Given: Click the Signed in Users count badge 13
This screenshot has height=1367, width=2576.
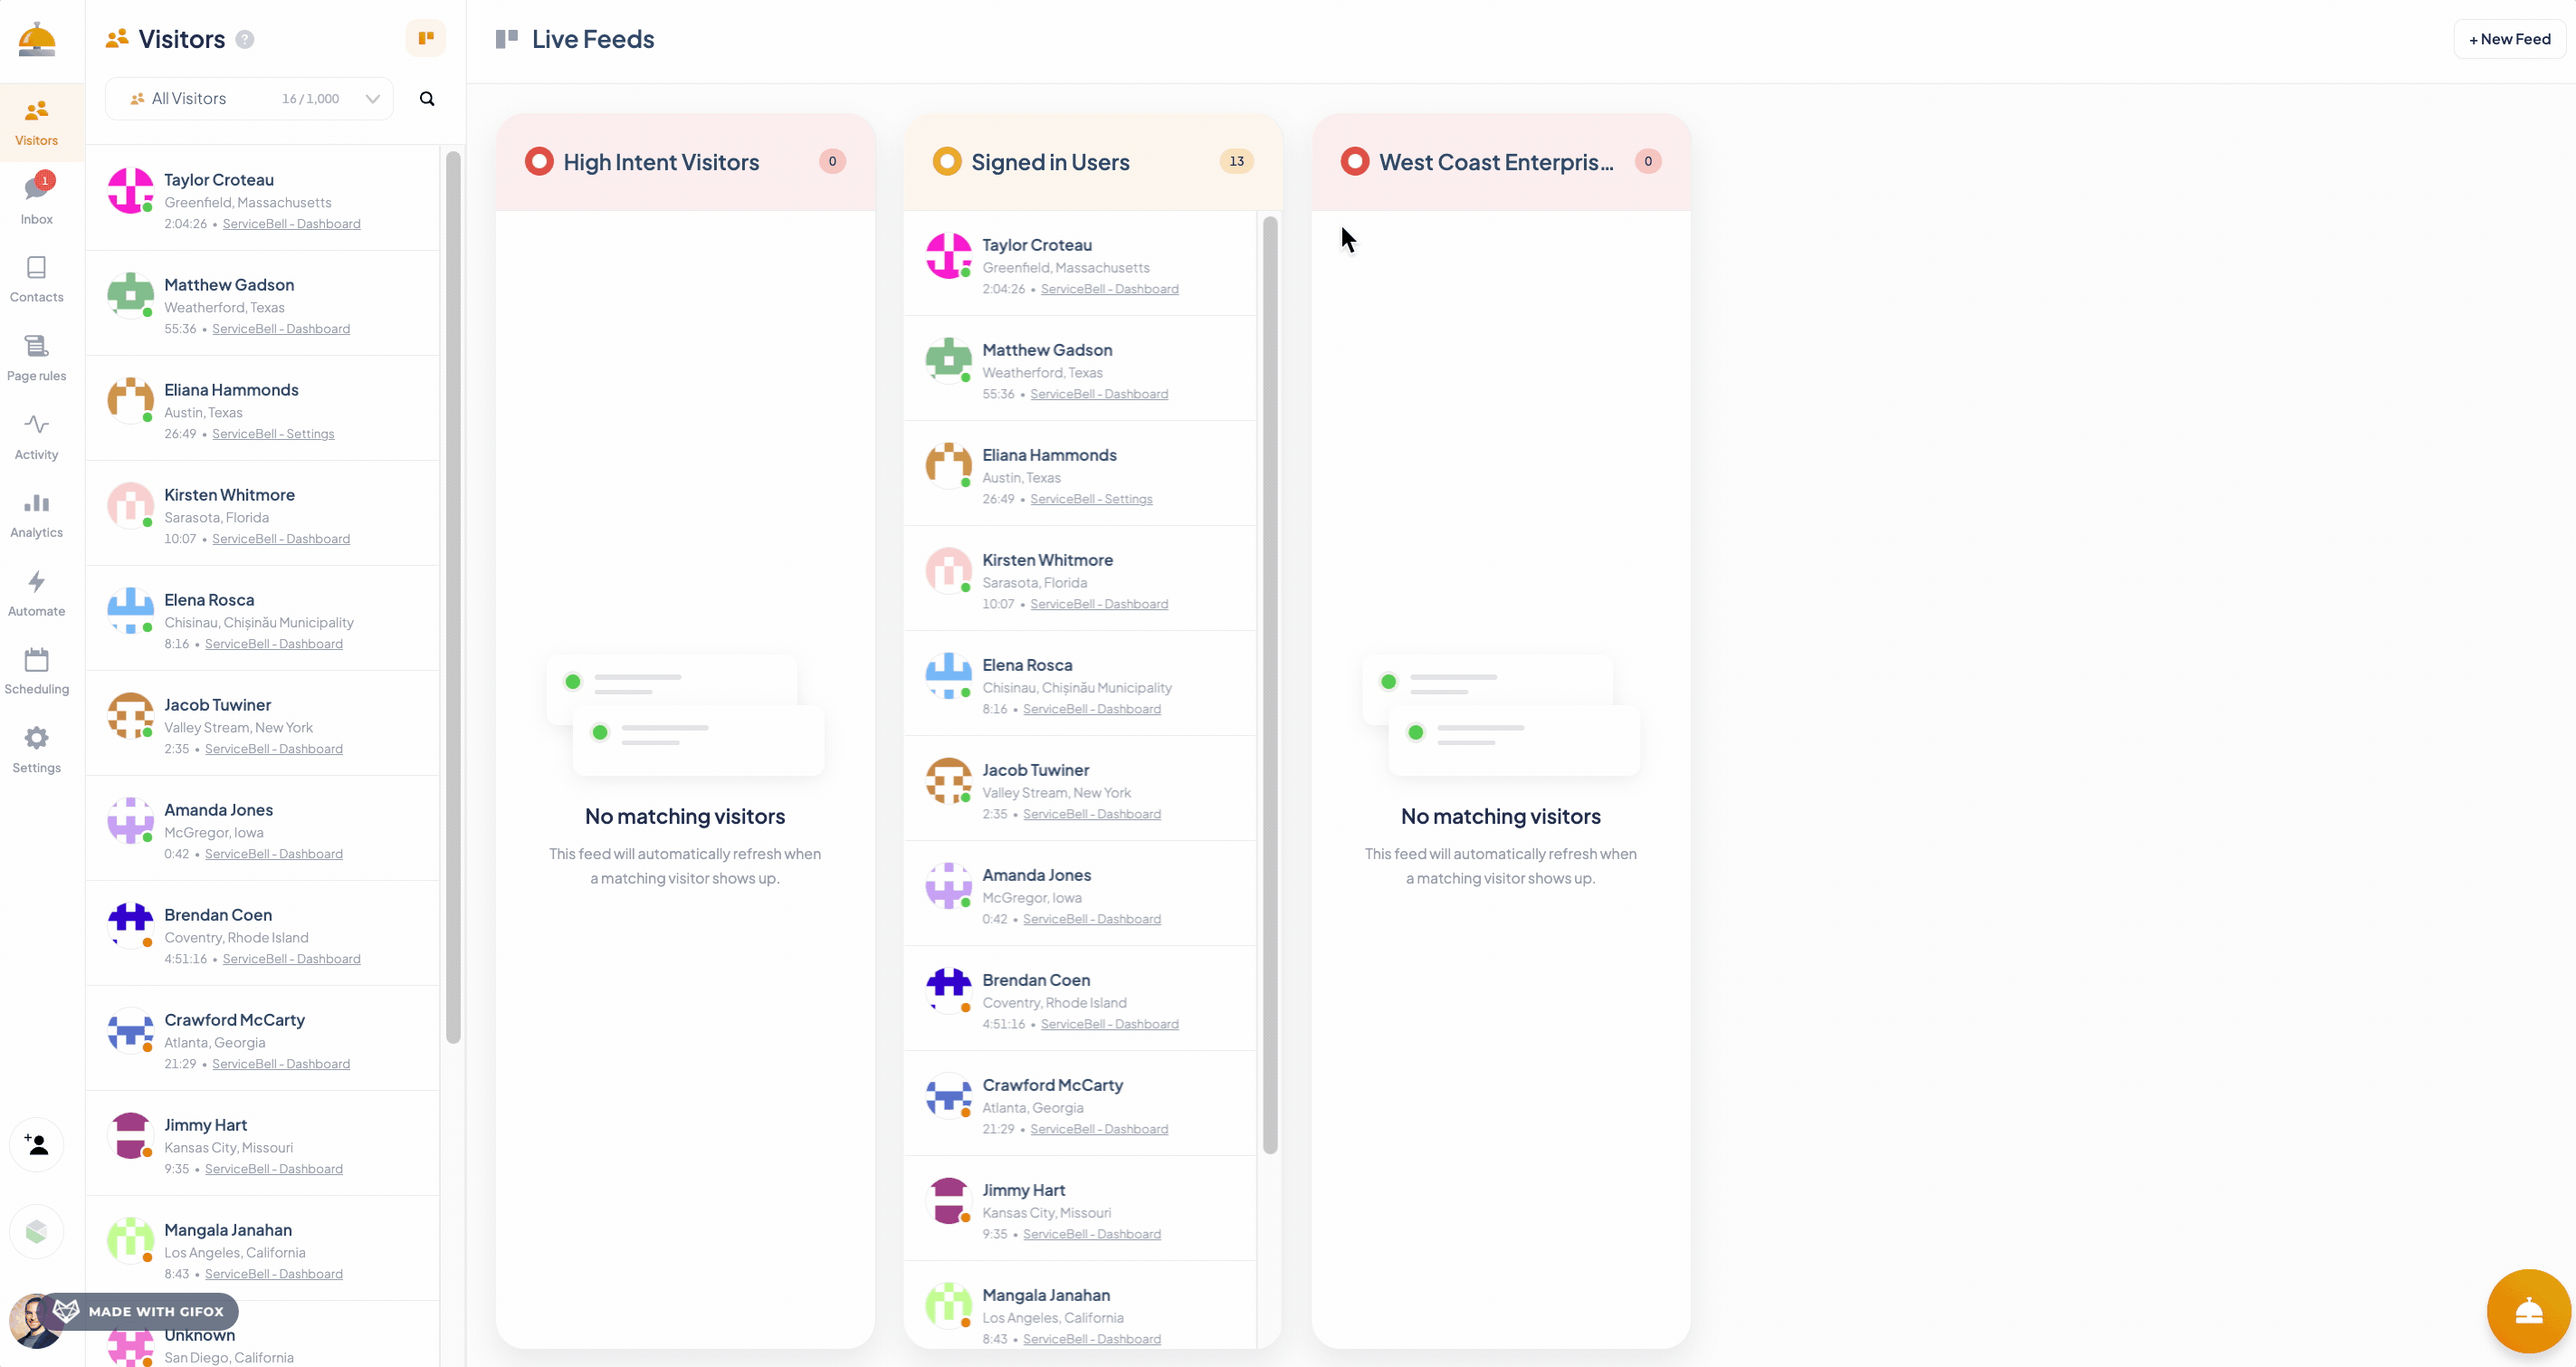Looking at the screenshot, I should click(1237, 161).
